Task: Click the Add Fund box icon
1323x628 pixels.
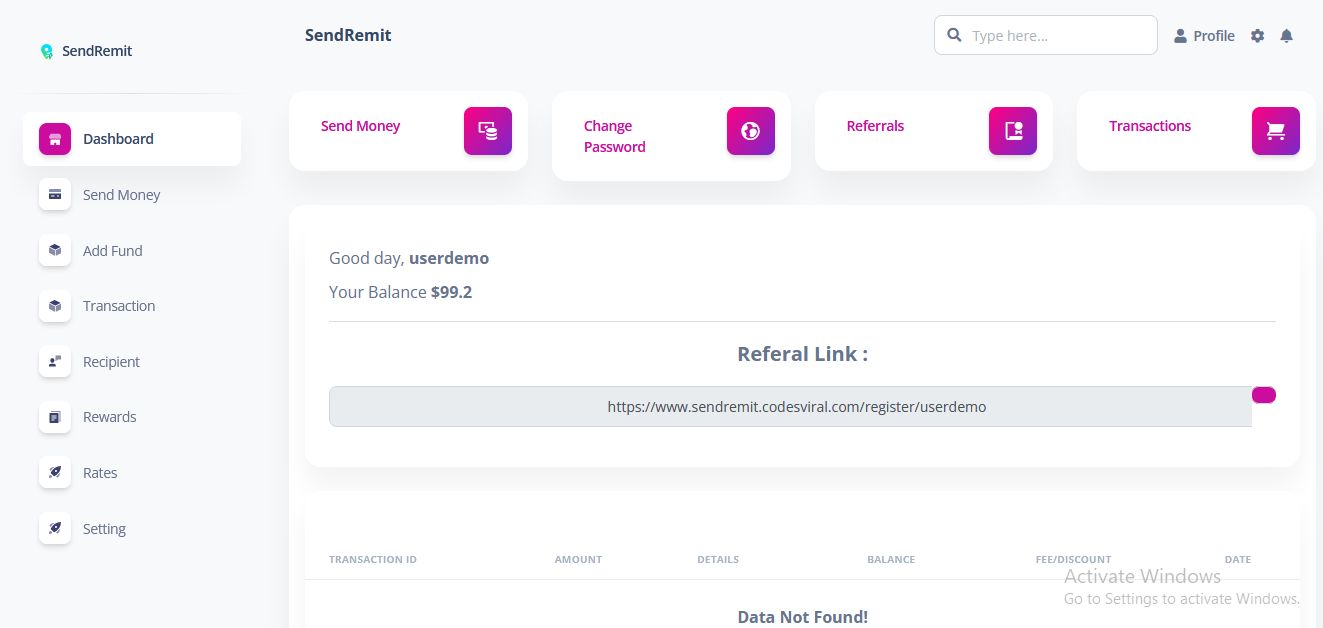Action: (x=55, y=251)
